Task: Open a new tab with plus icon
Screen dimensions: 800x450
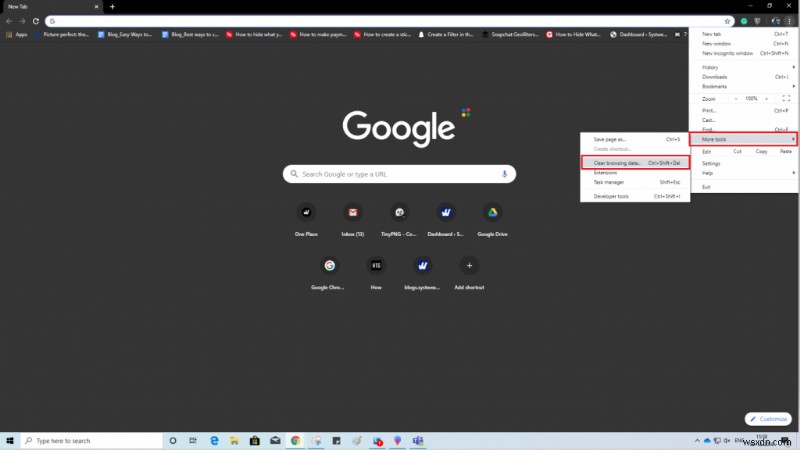Action: pyautogui.click(x=112, y=7)
